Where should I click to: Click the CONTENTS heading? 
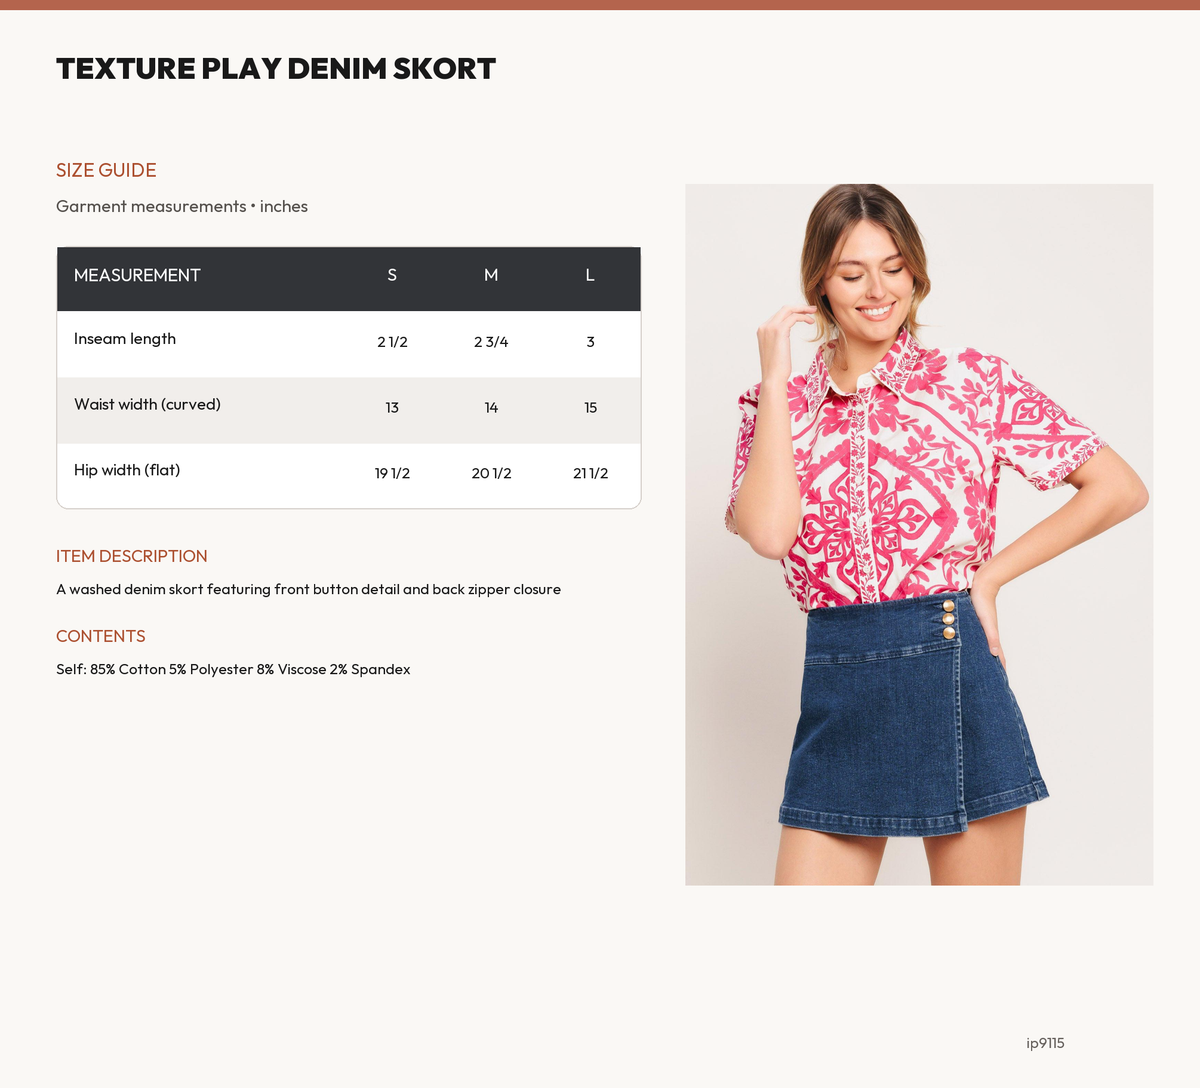pyautogui.click(x=101, y=636)
